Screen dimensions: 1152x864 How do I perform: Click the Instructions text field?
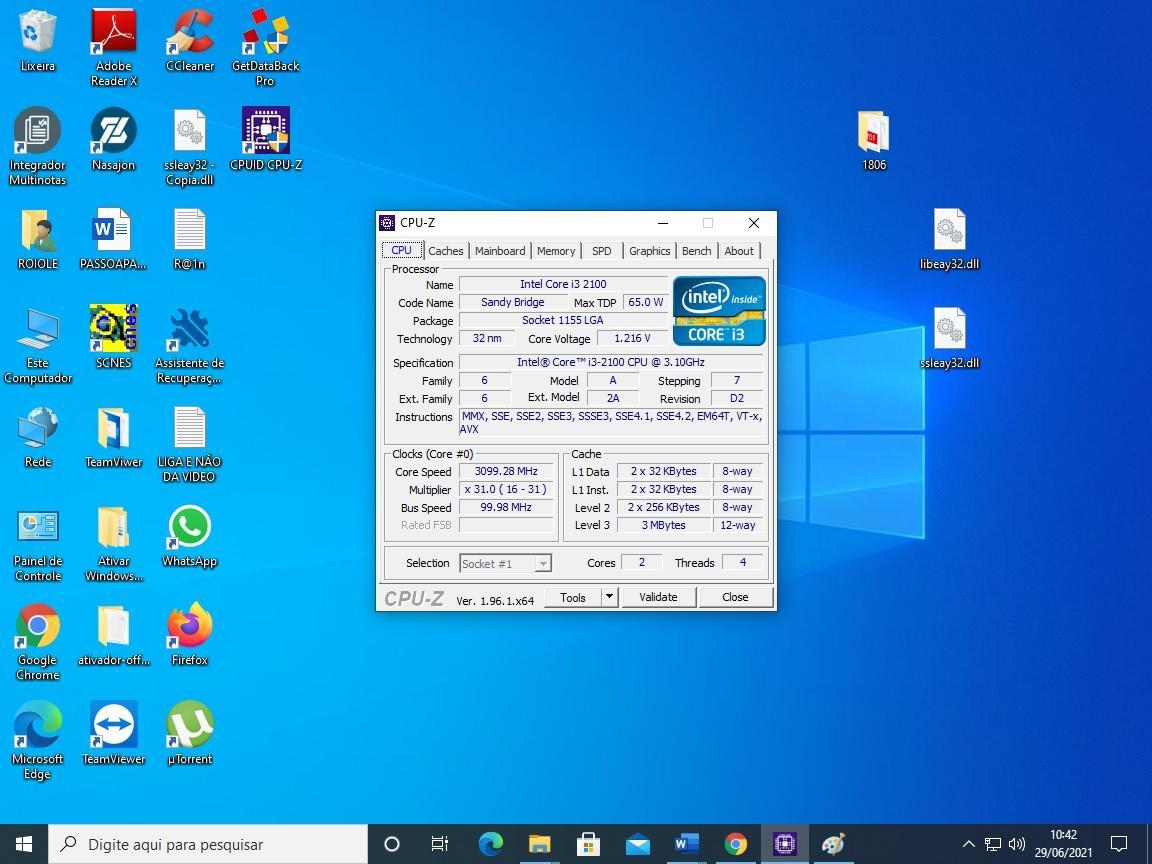pos(611,422)
